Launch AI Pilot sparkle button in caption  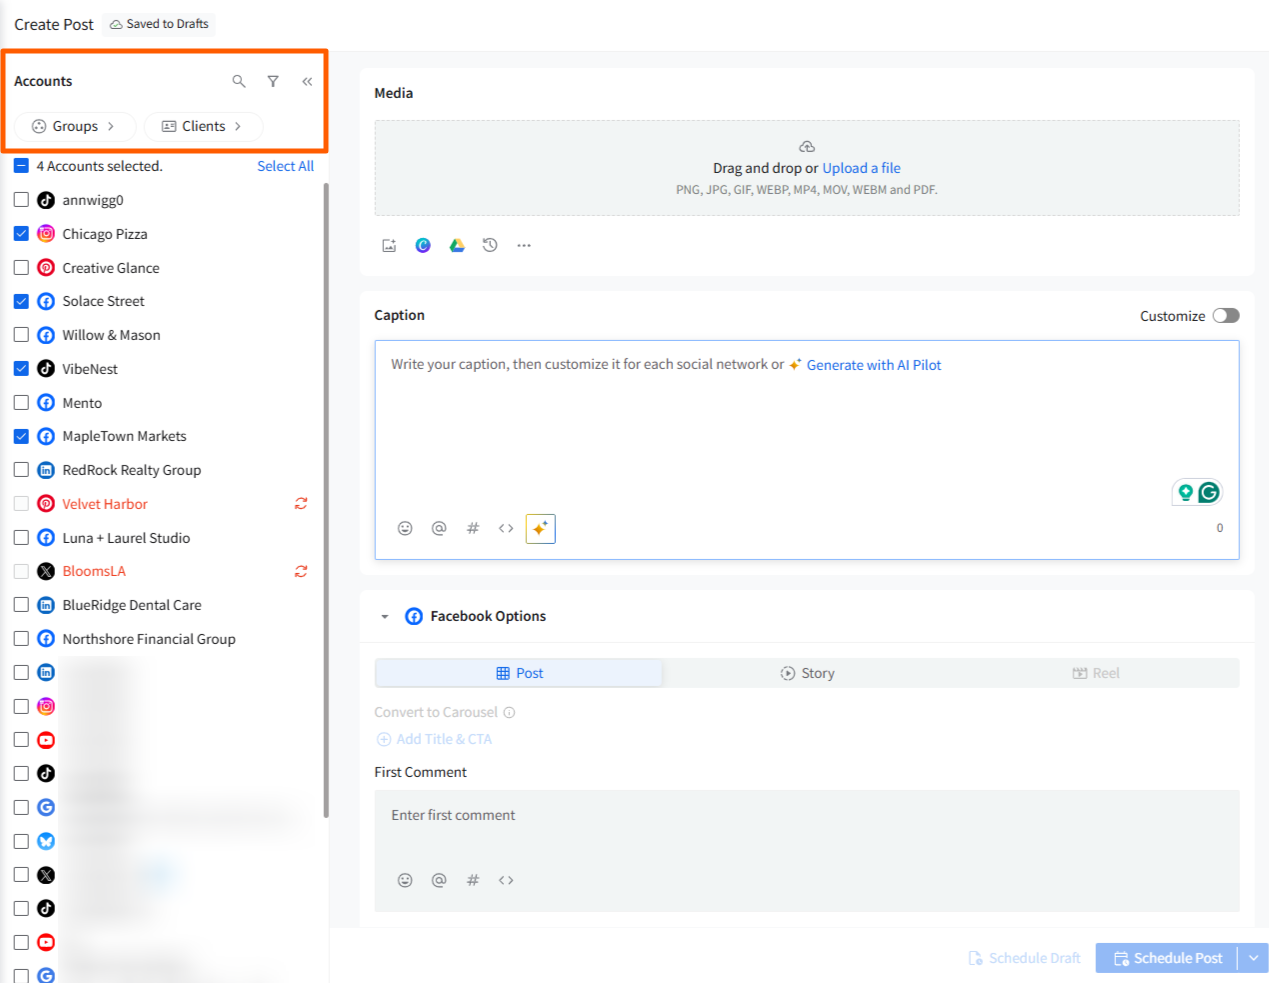(540, 528)
